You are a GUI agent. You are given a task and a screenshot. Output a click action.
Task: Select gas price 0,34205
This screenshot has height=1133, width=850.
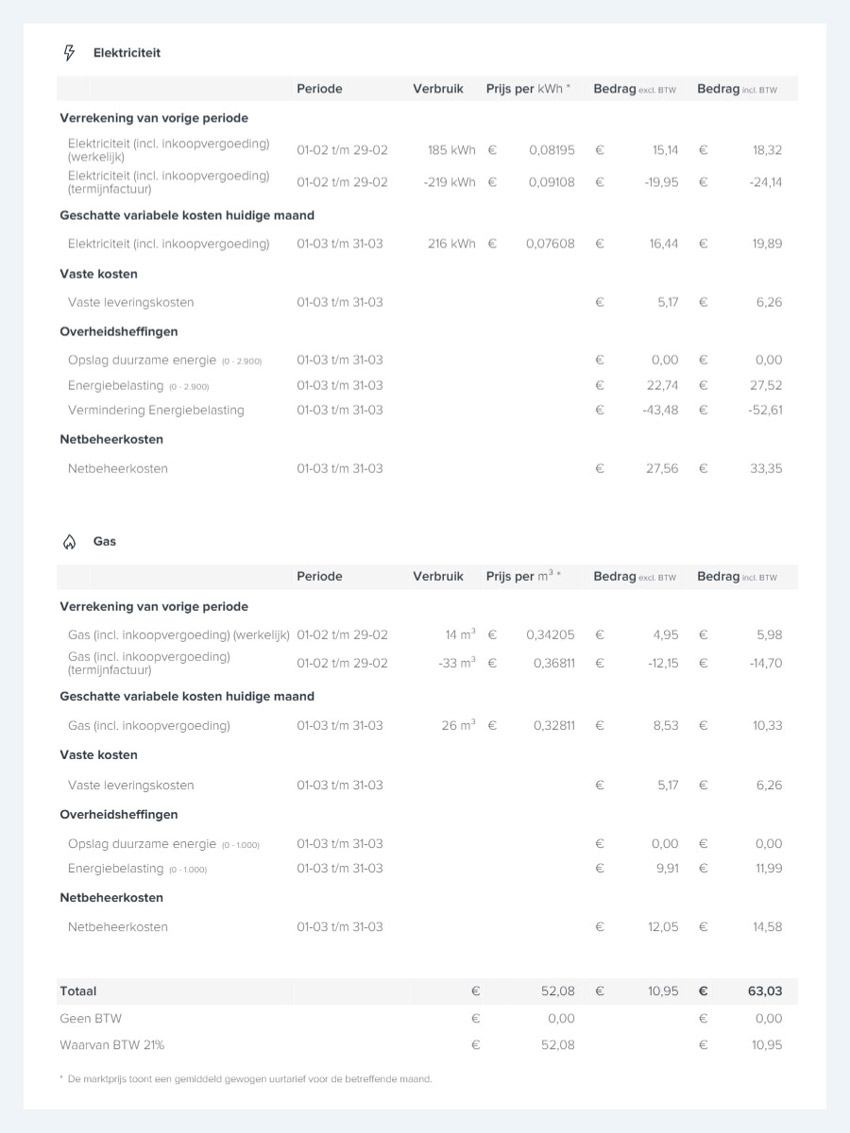[x=550, y=634]
